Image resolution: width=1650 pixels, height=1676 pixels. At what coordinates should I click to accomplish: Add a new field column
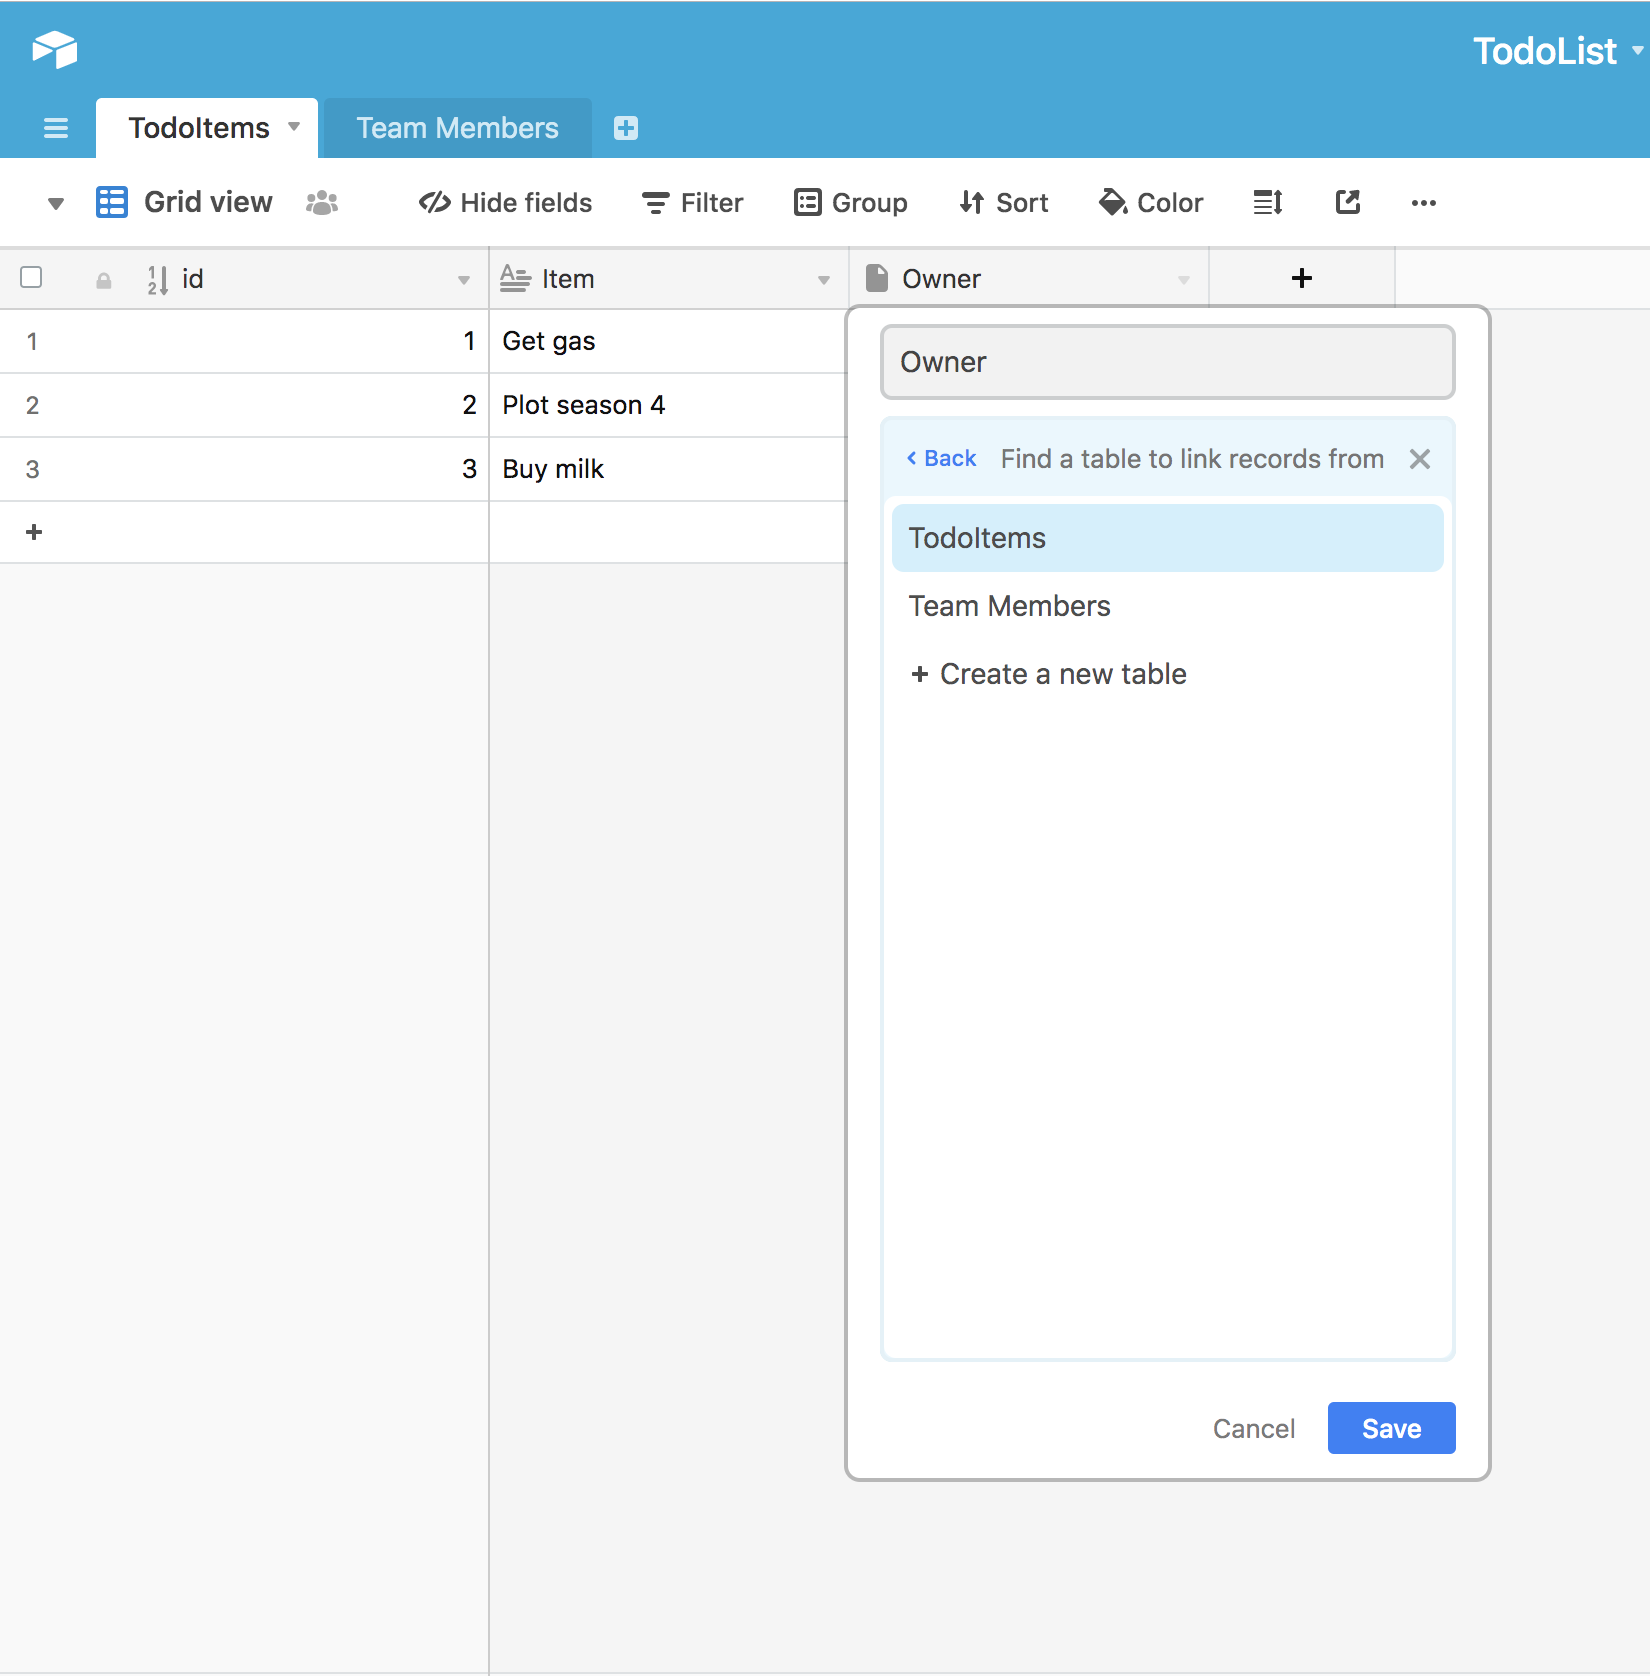[1301, 278]
